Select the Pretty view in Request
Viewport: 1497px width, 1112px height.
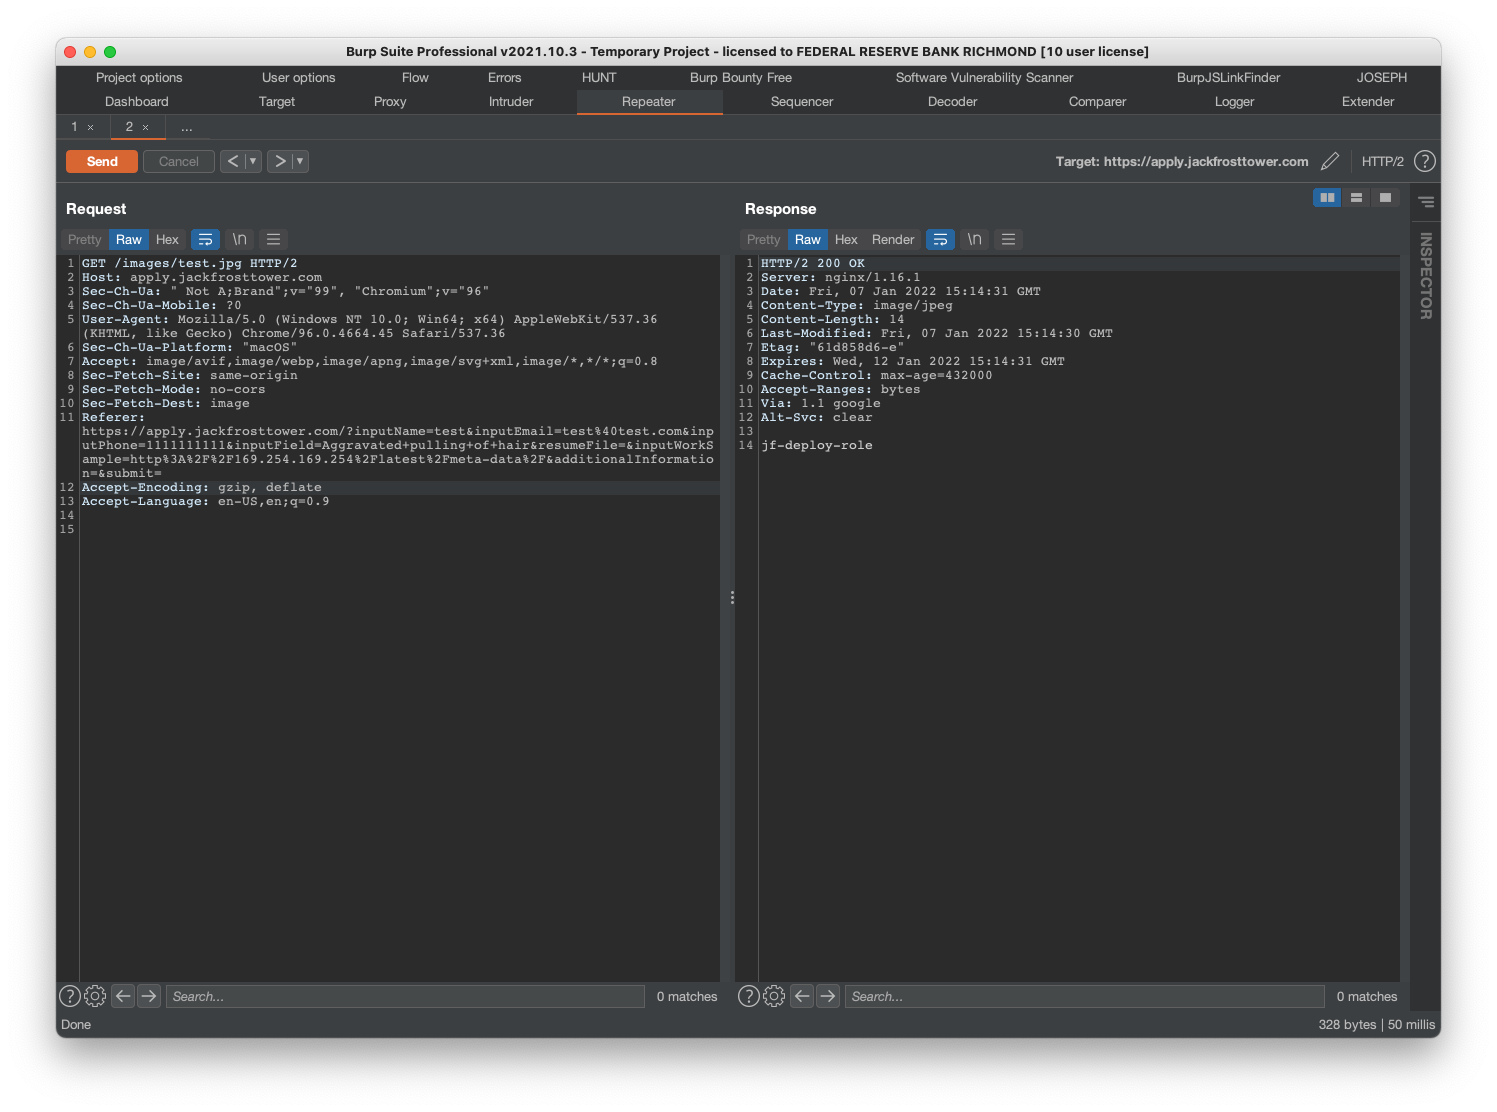pyautogui.click(x=85, y=240)
